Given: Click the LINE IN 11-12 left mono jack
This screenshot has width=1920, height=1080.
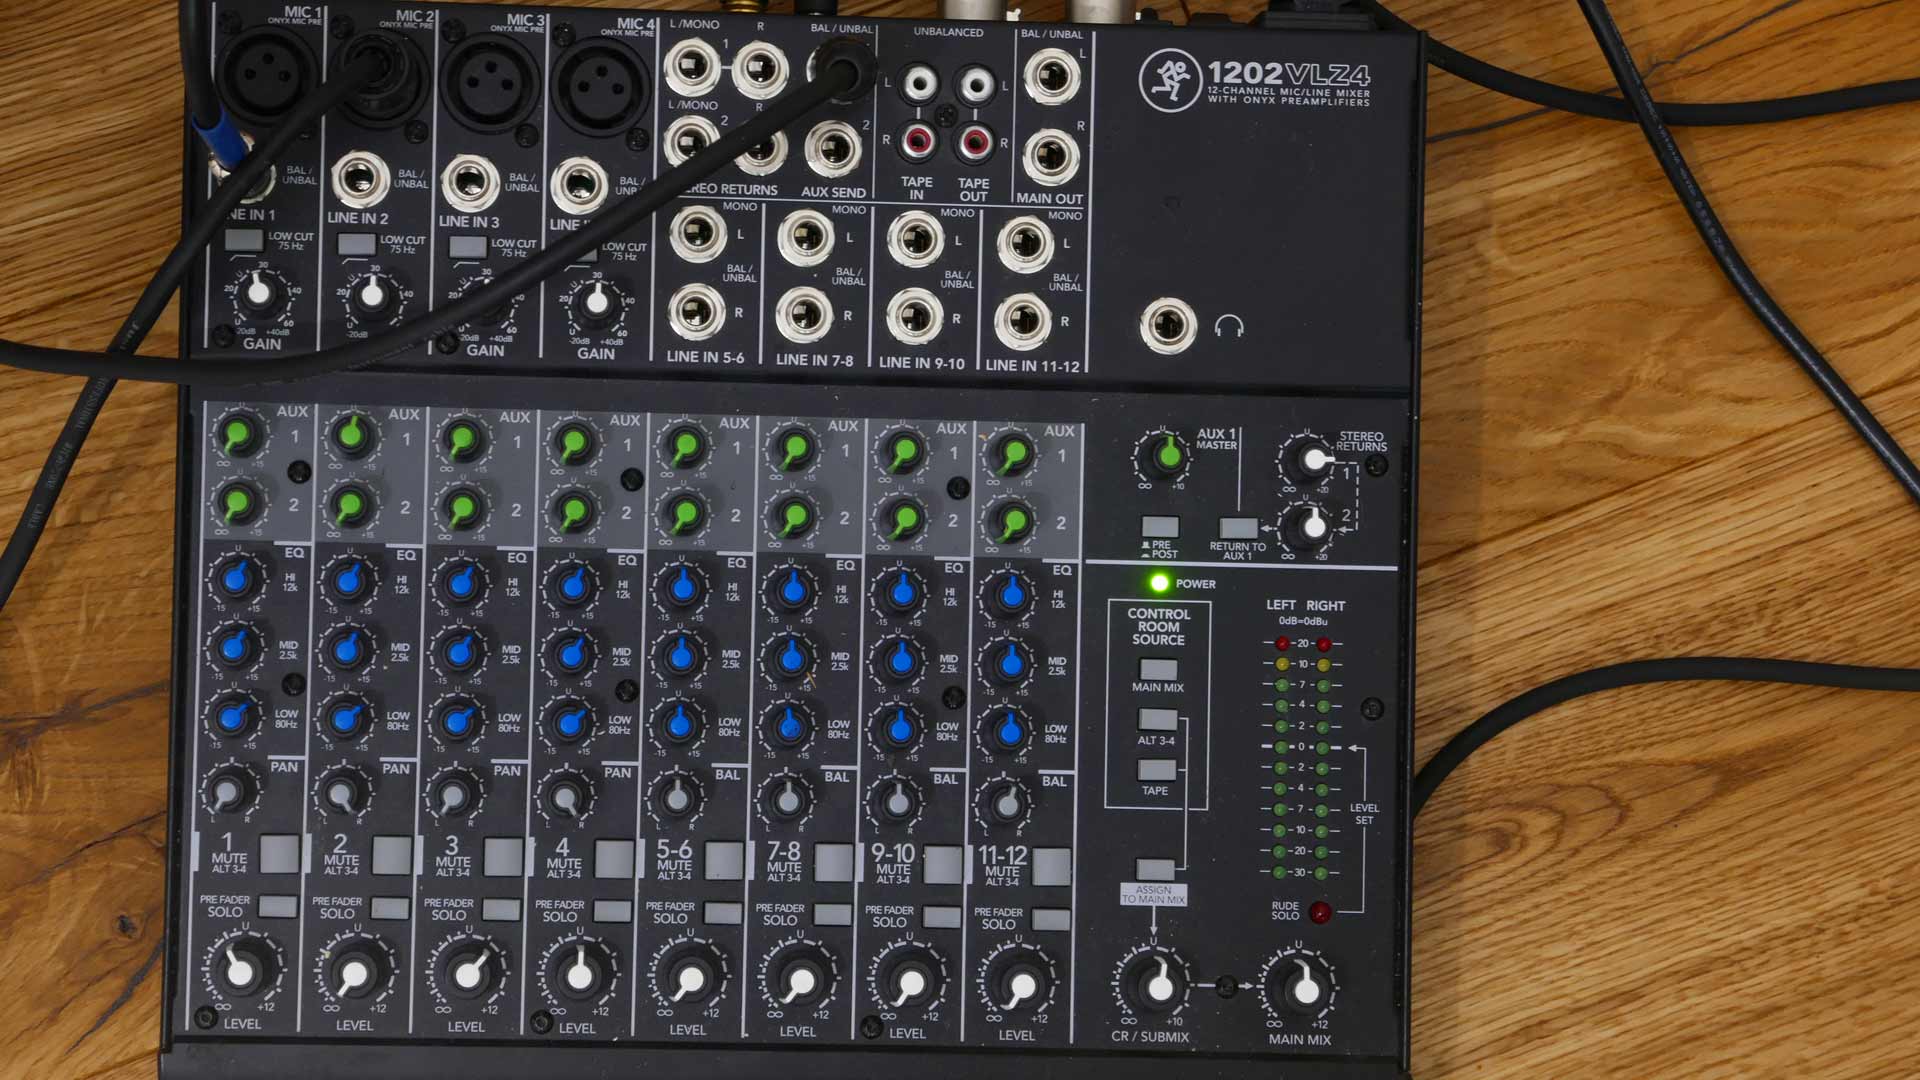Looking at the screenshot, I should (1024, 244).
